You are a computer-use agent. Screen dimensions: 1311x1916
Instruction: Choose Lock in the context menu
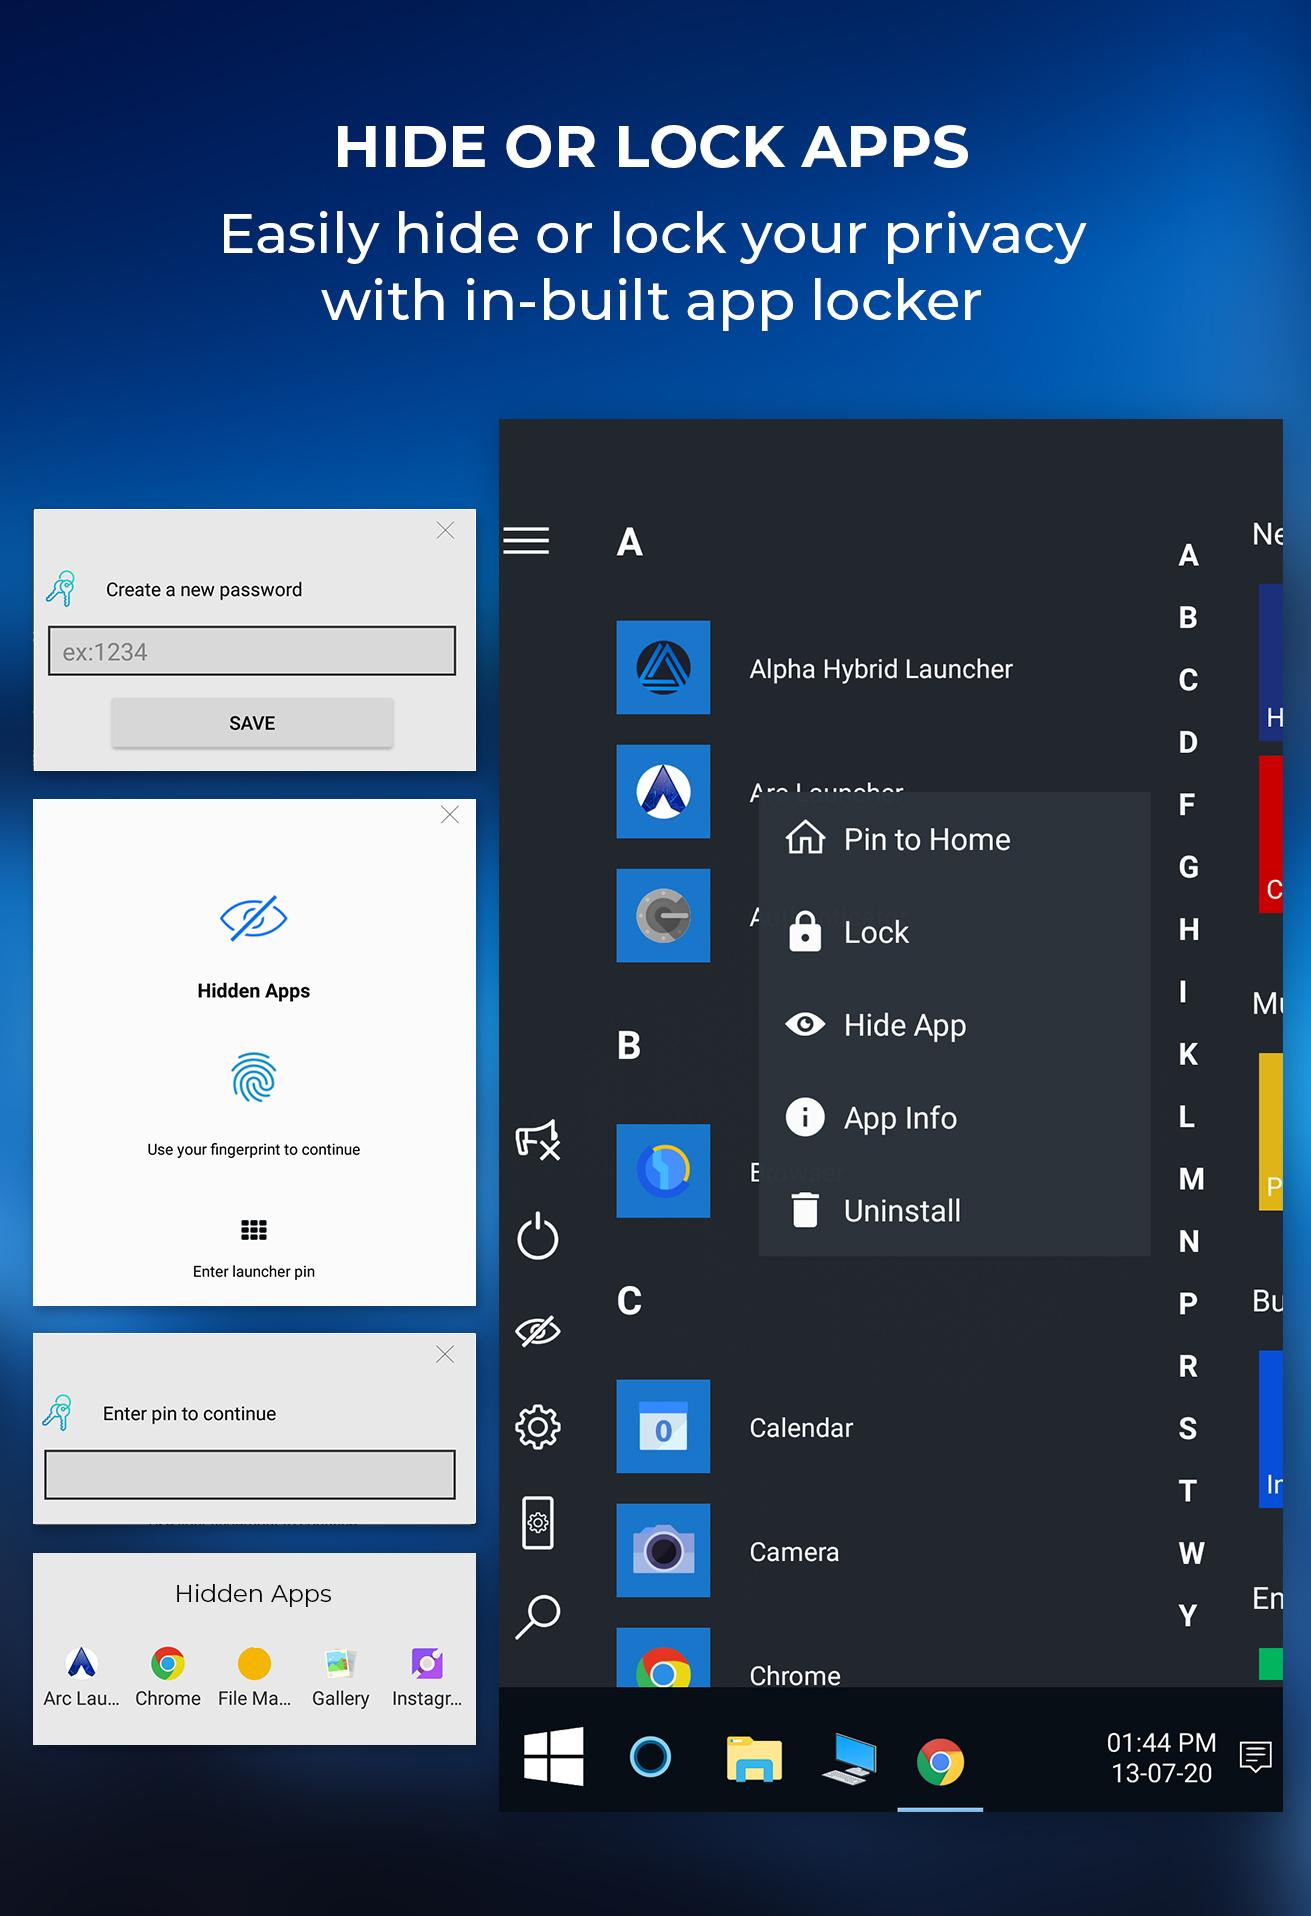(x=875, y=932)
